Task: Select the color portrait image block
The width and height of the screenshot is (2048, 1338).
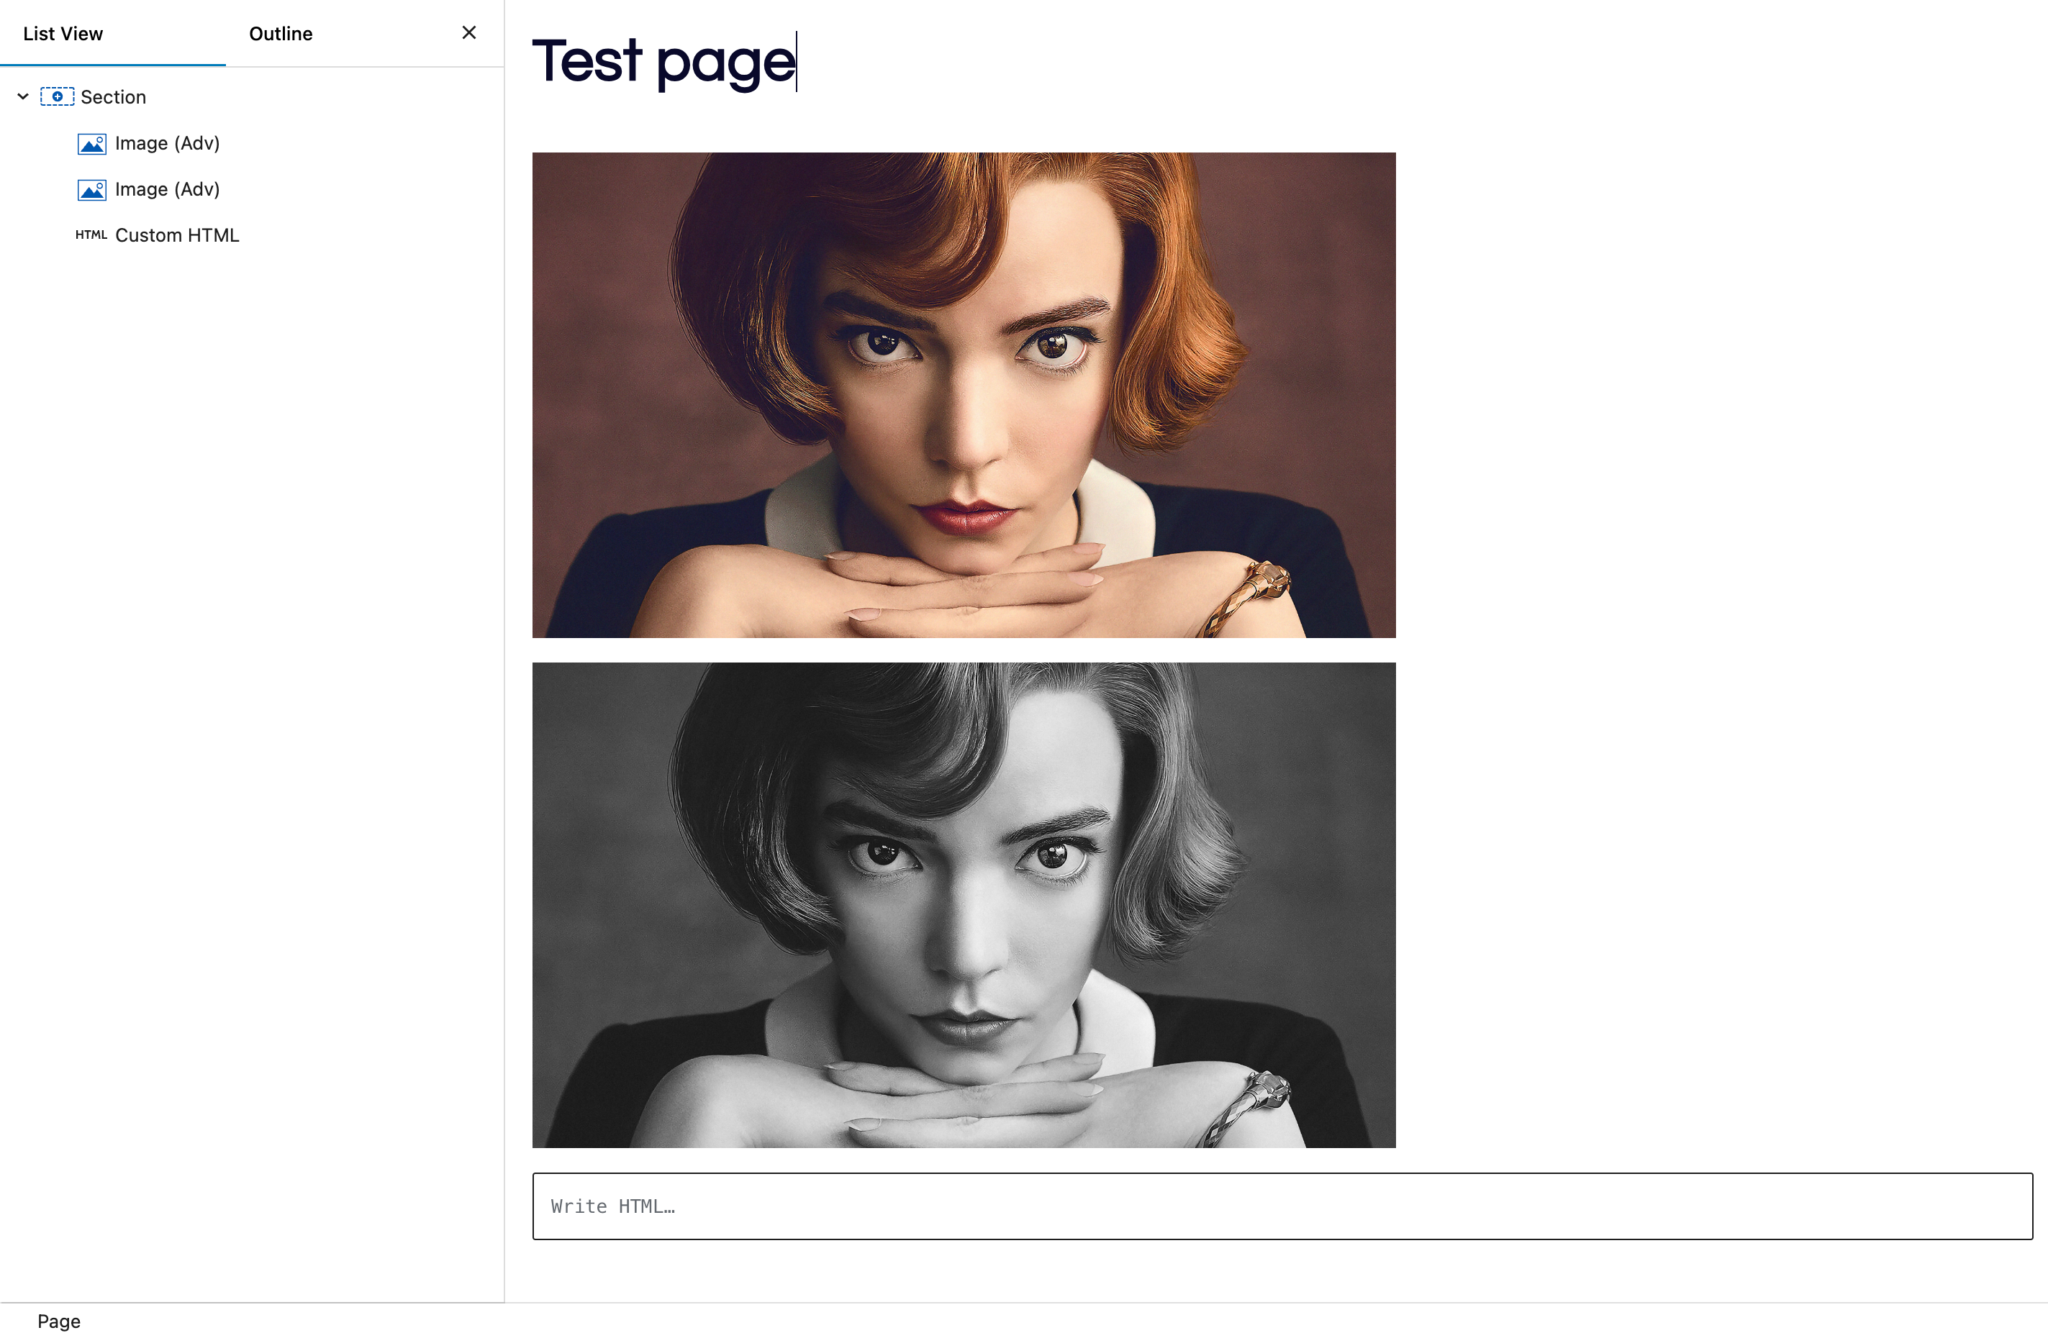Action: click(x=964, y=394)
